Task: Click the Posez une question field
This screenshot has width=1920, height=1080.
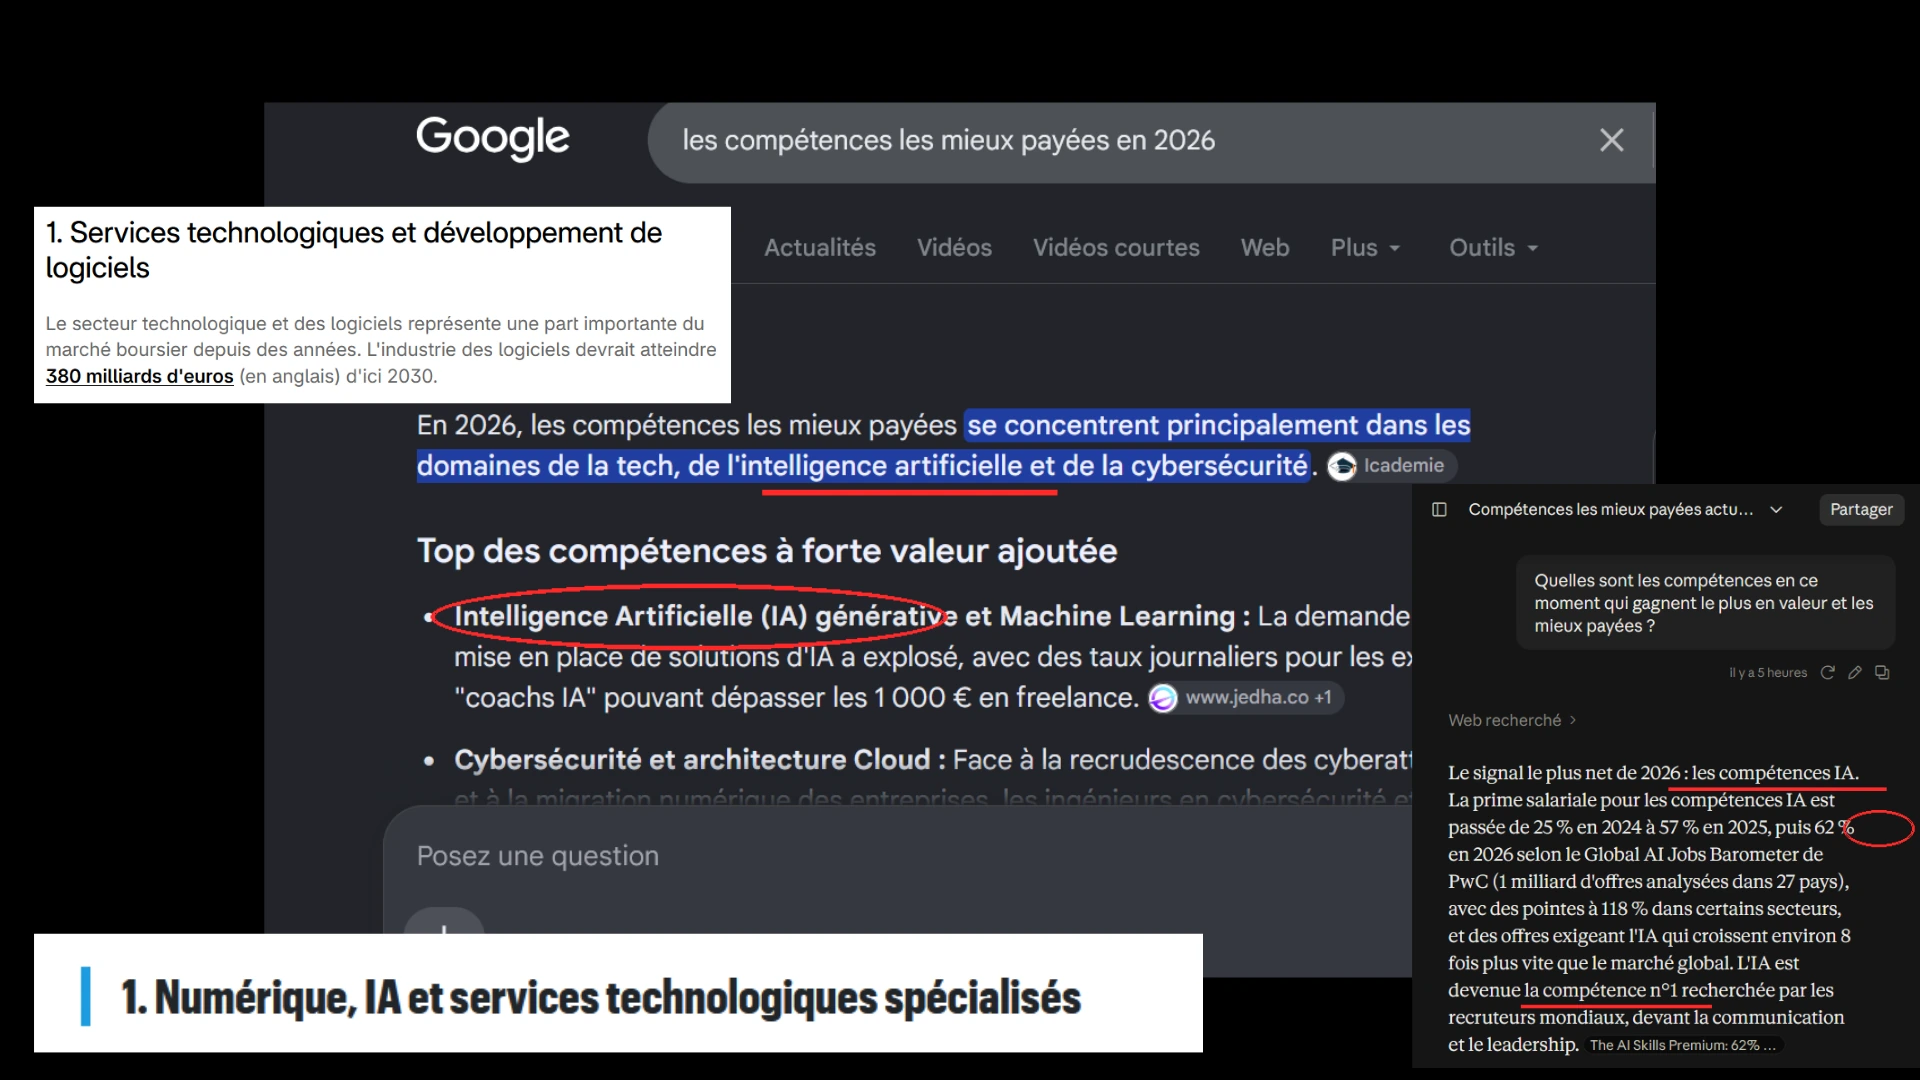Action: (x=538, y=857)
